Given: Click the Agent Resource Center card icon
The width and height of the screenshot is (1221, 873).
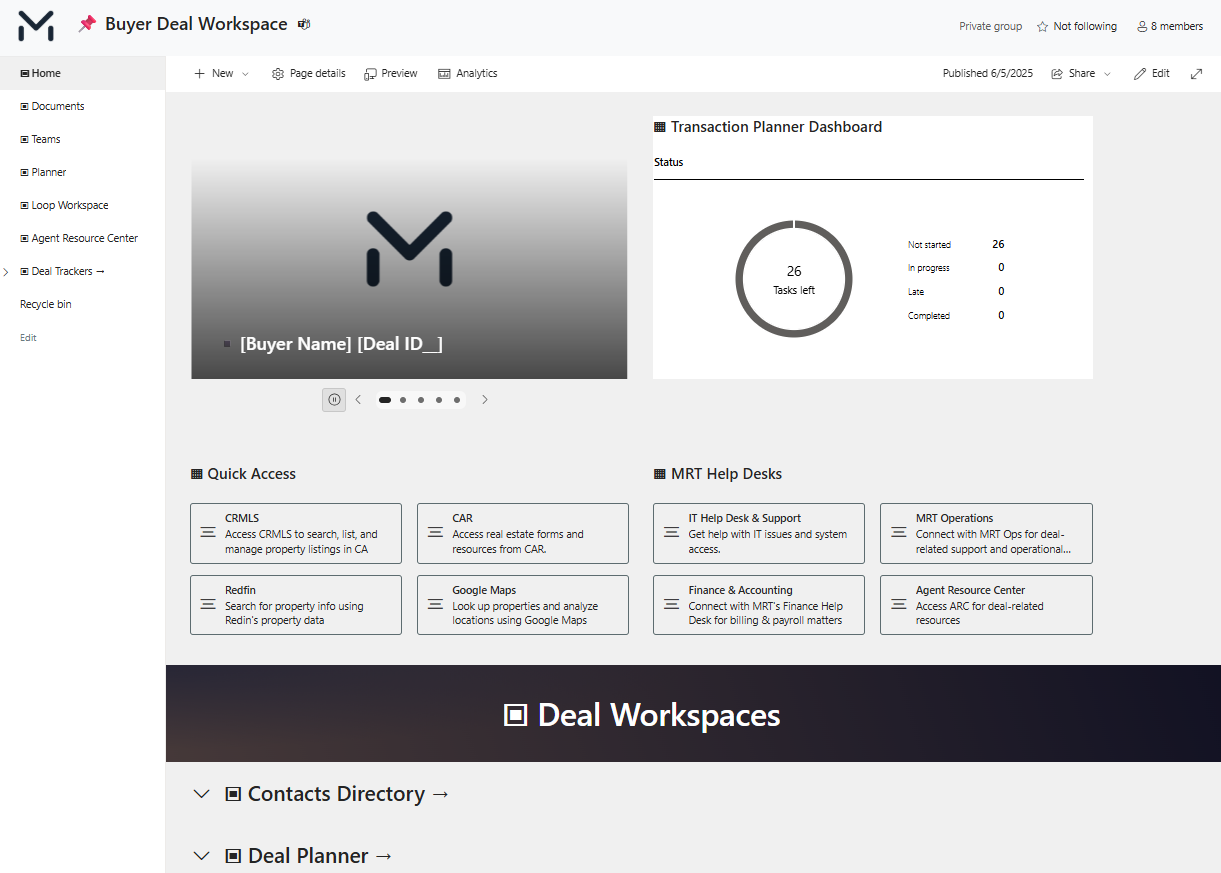Looking at the screenshot, I should tap(898, 605).
